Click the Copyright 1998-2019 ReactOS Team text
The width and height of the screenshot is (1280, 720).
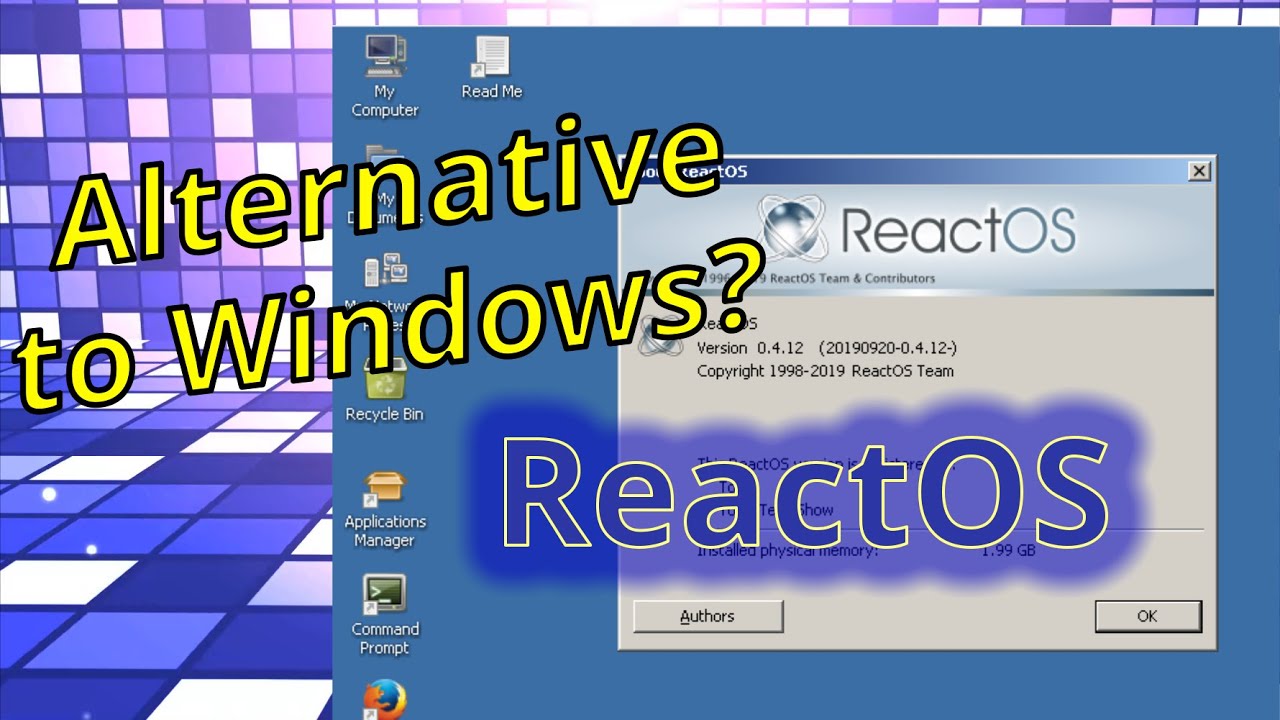(825, 371)
